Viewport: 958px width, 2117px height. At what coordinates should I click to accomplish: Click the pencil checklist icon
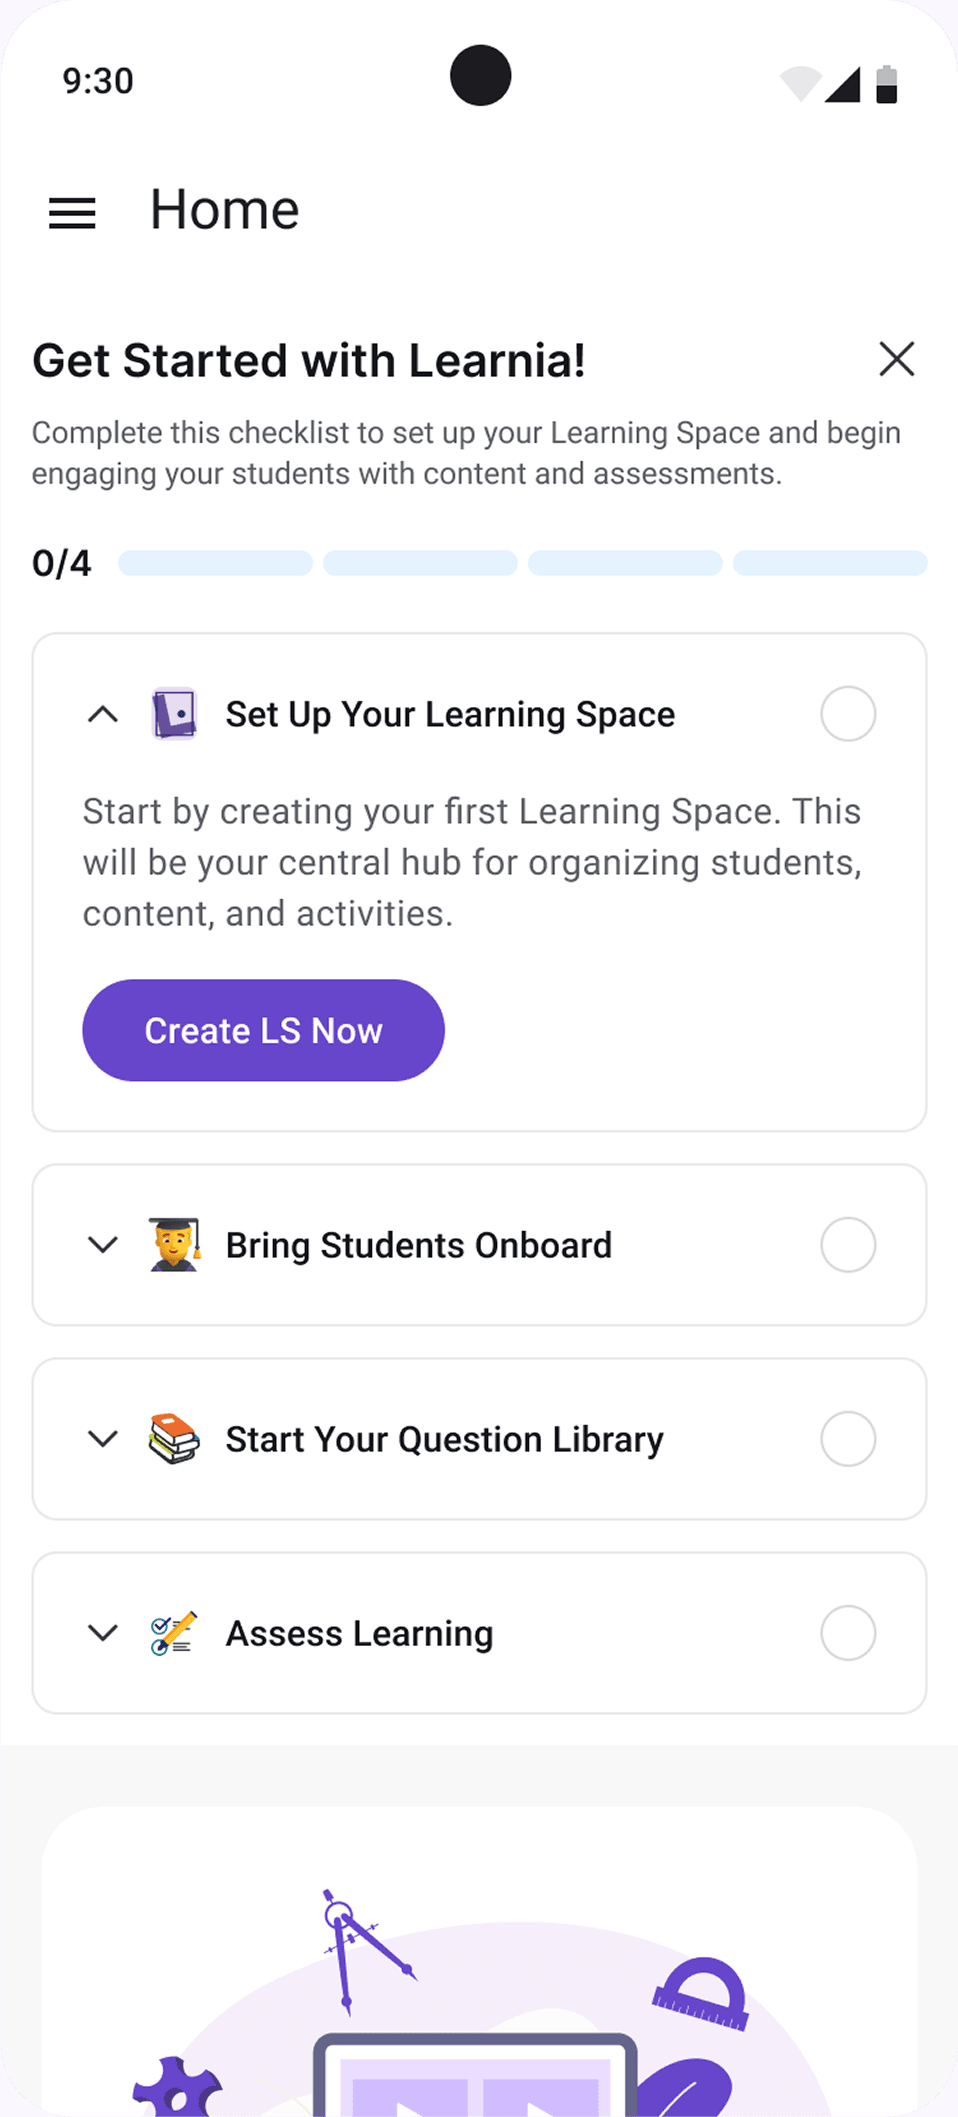[174, 1633]
